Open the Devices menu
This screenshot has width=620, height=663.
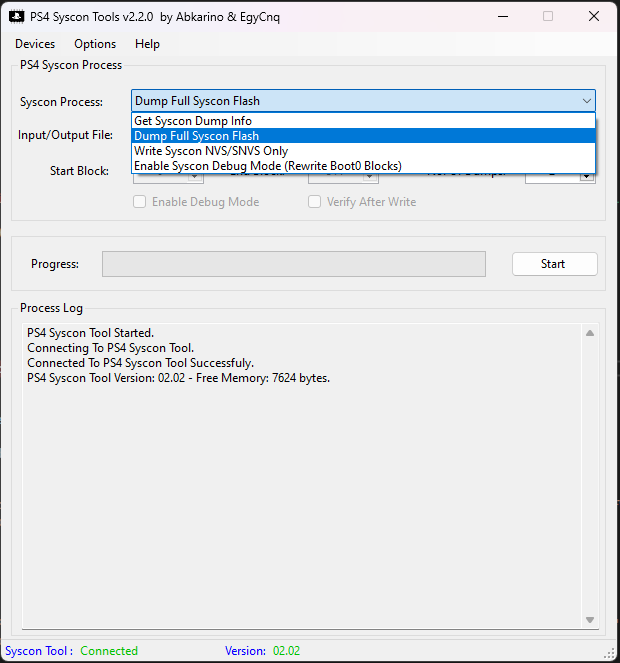[35, 44]
